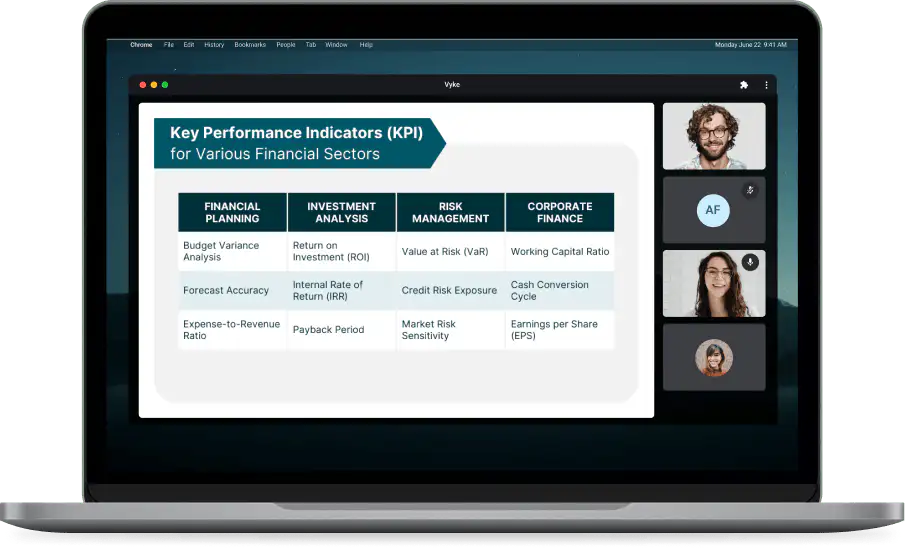Viewport: 906px width, 548px height.
Task: Expand the History menu
Action: pos(214,45)
